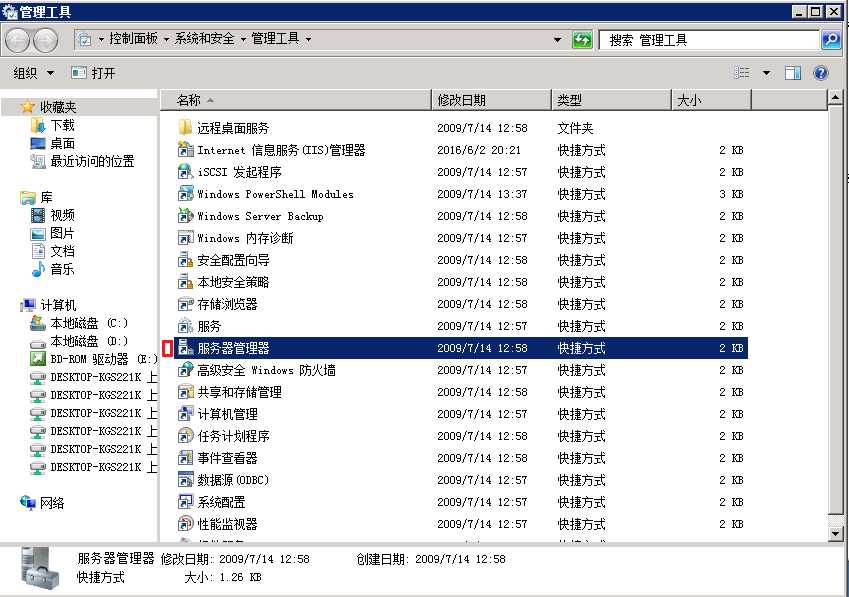Viewport: 849px width, 597px height.
Task: Open the 视频 library
Action: pos(62,215)
